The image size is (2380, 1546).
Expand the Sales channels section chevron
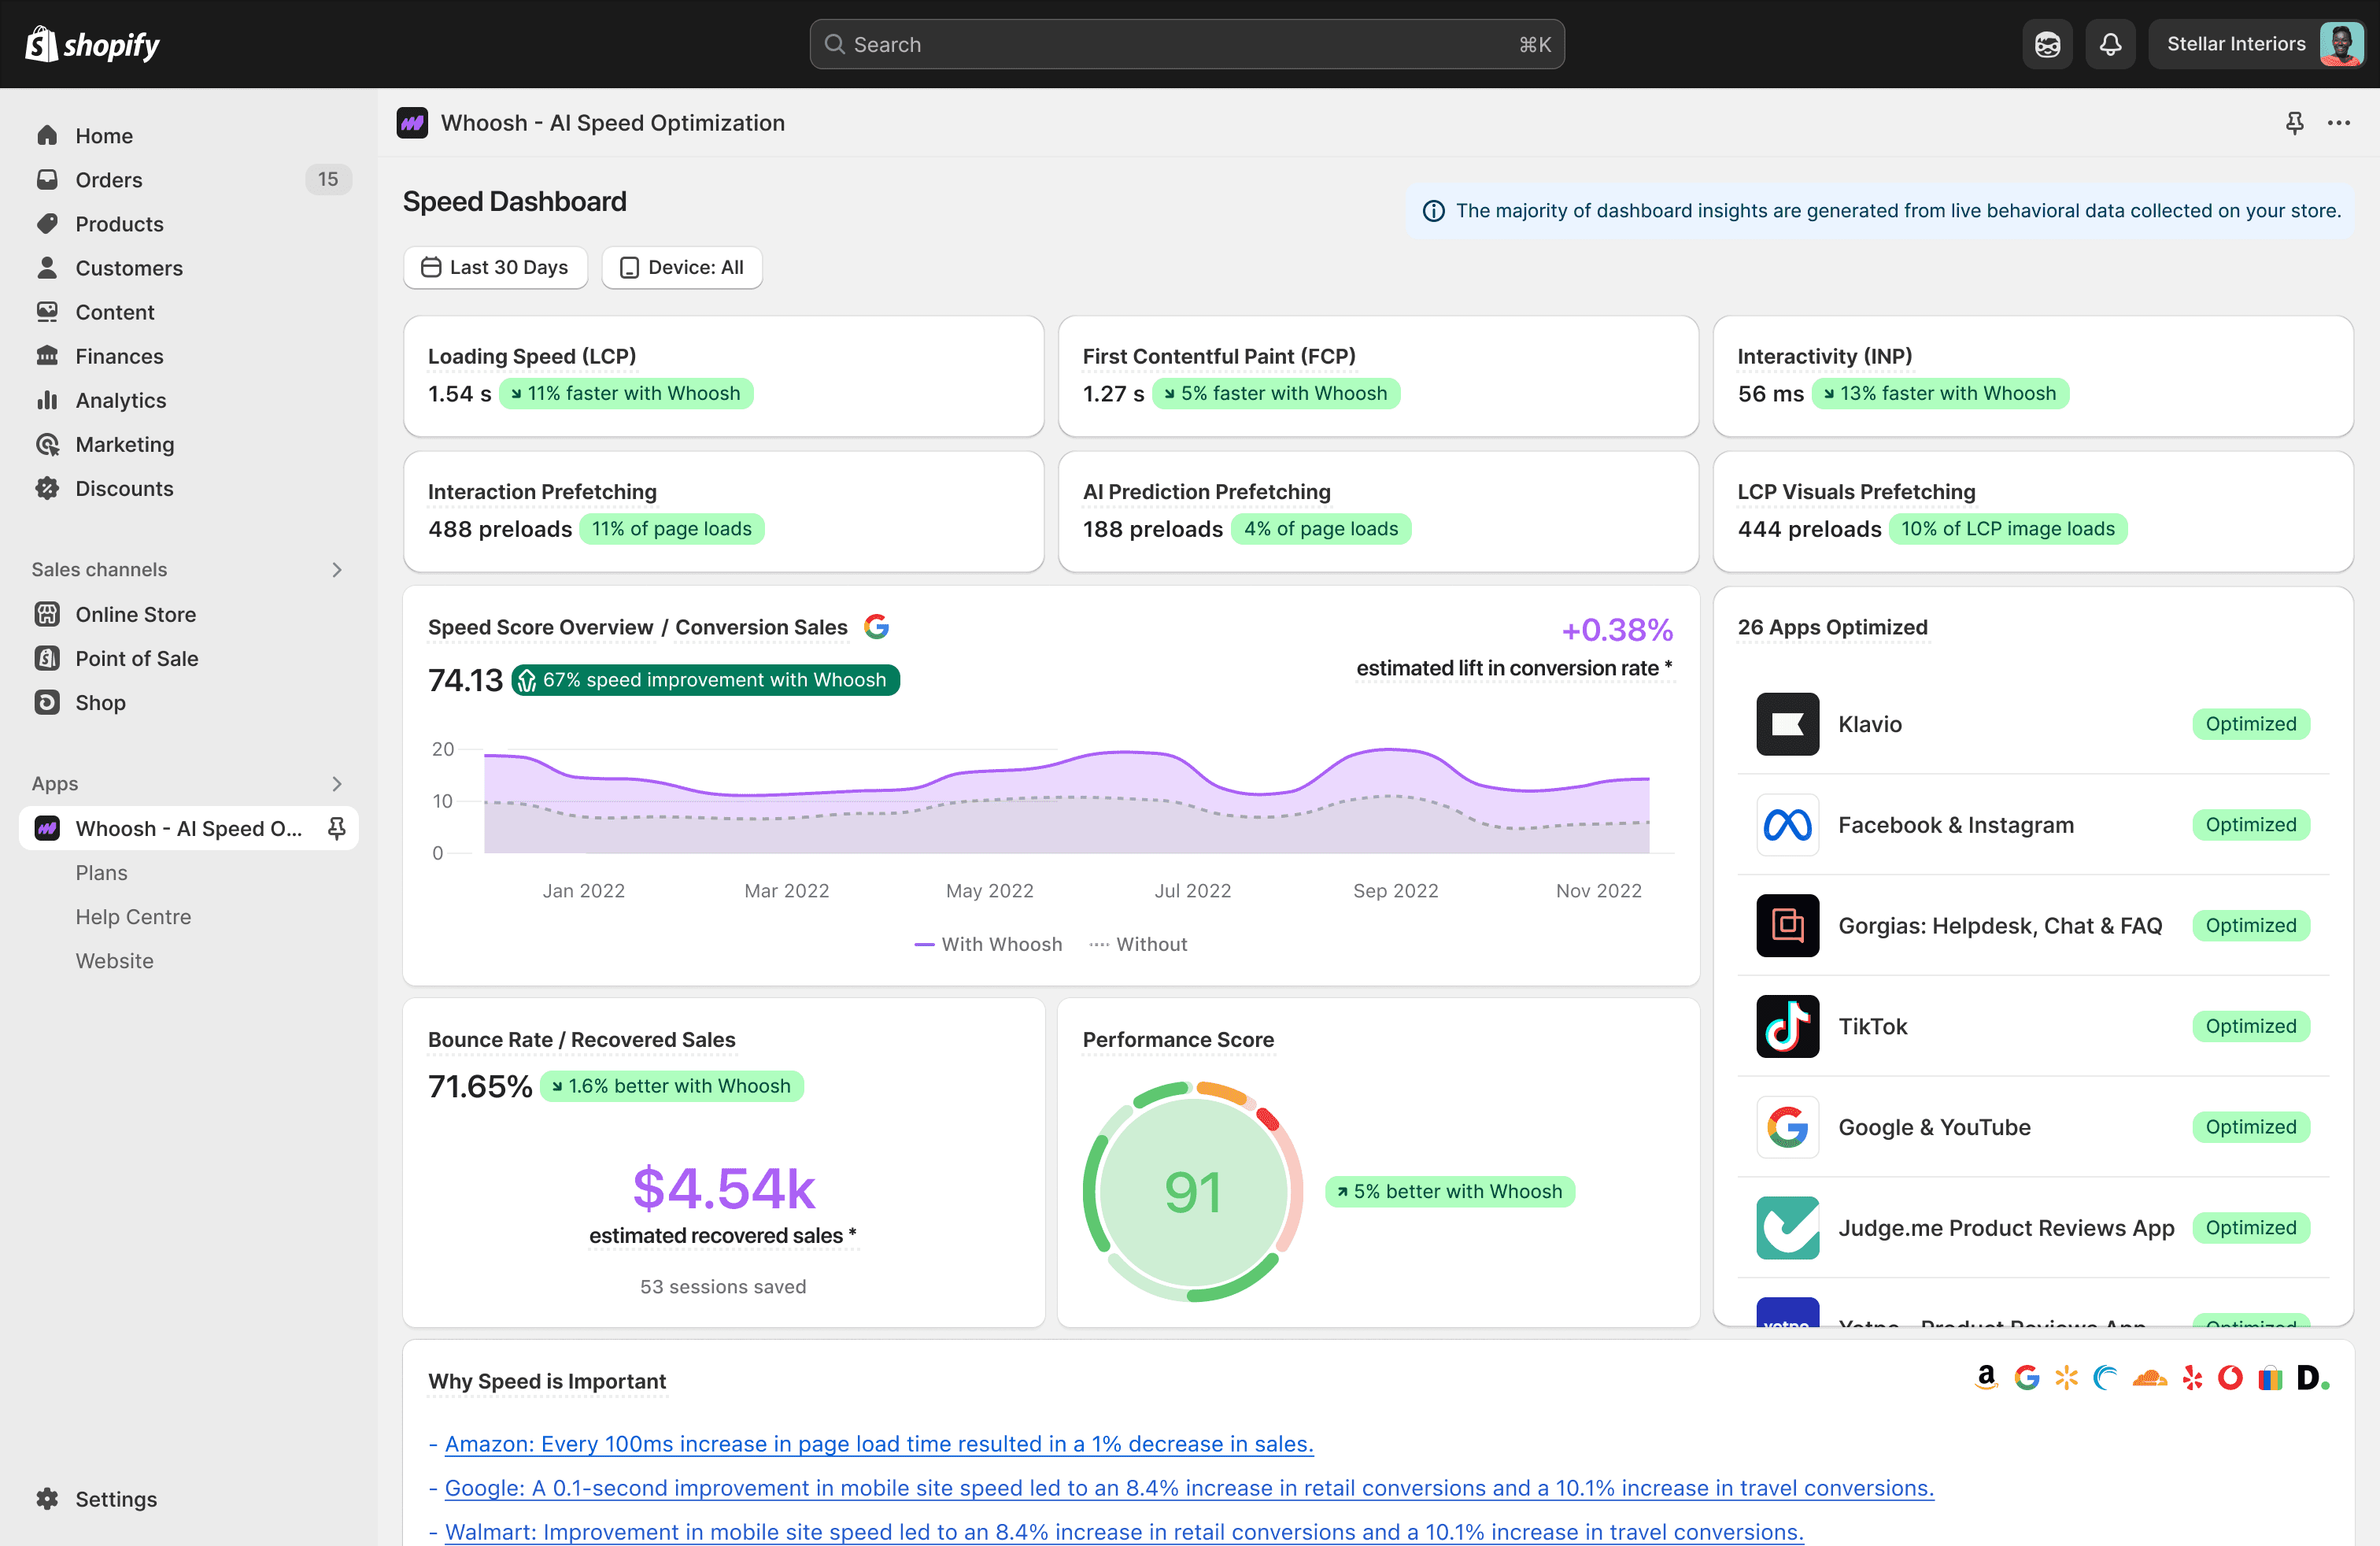pyautogui.click(x=337, y=569)
